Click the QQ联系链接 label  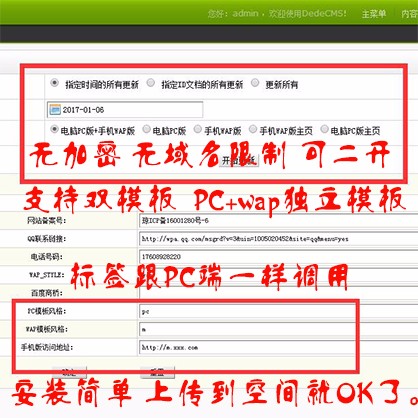coord(46,239)
